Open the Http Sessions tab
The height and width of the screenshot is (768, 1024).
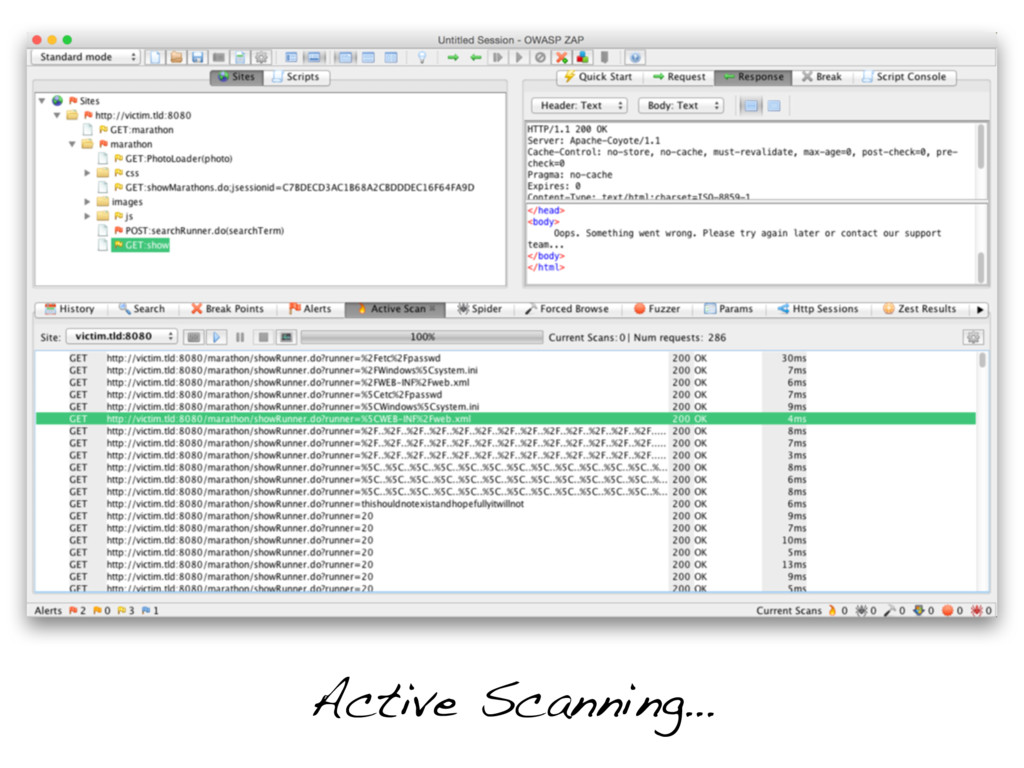coord(818,309)
